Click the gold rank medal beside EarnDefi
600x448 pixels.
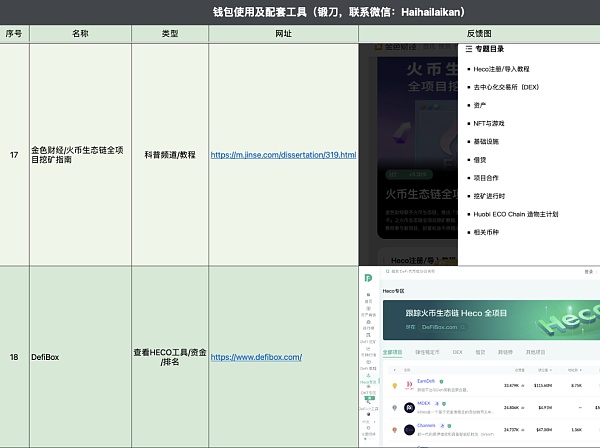(394, 385)
